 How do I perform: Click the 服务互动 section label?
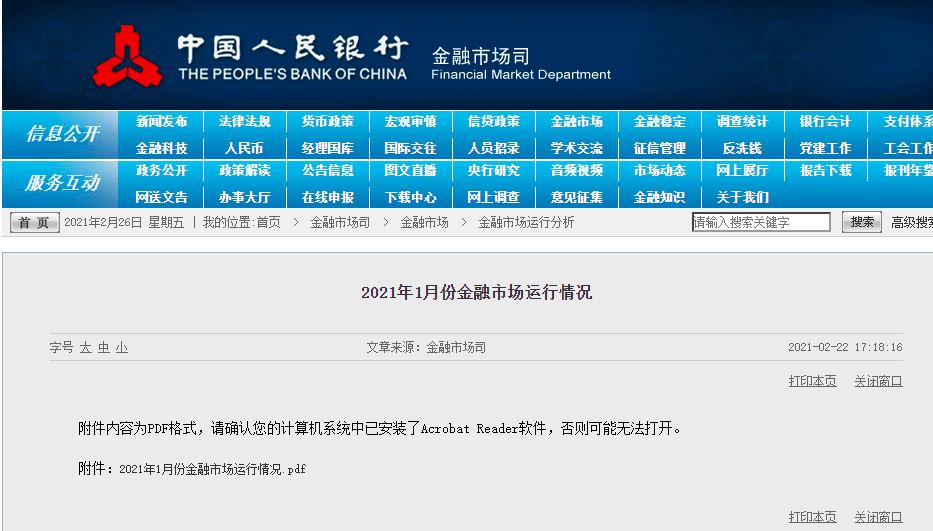(62, 183)
